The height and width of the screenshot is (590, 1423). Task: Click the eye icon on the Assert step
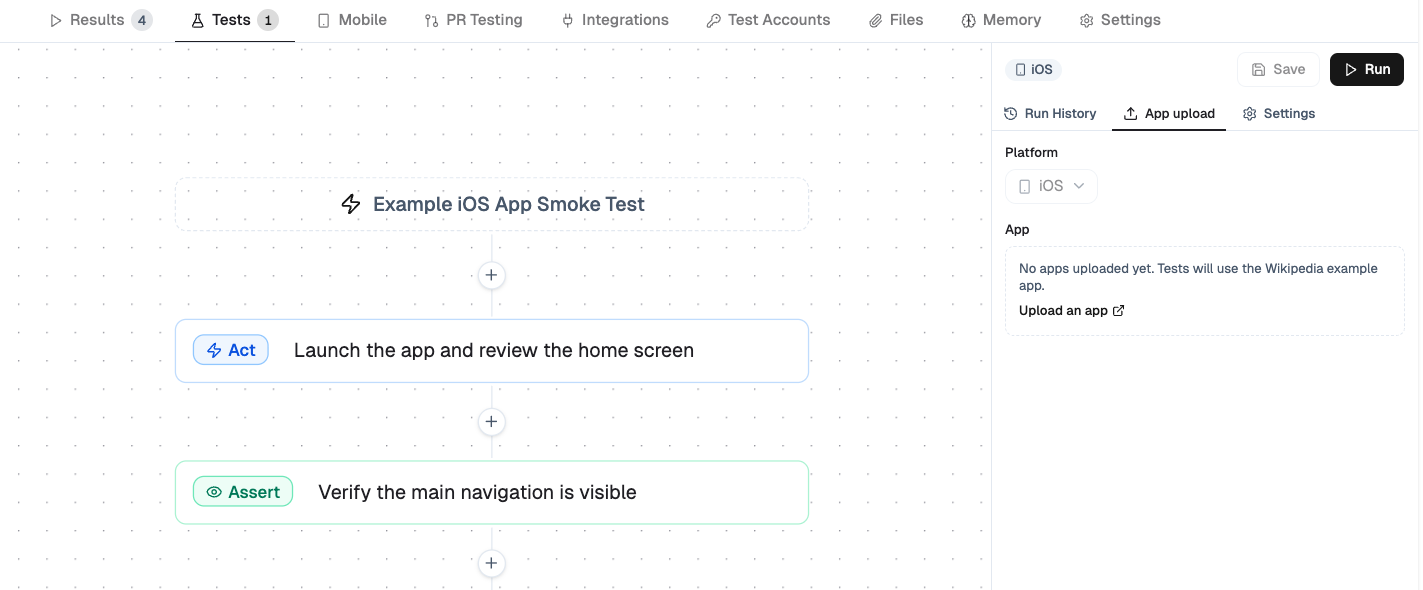pos(214,492)
